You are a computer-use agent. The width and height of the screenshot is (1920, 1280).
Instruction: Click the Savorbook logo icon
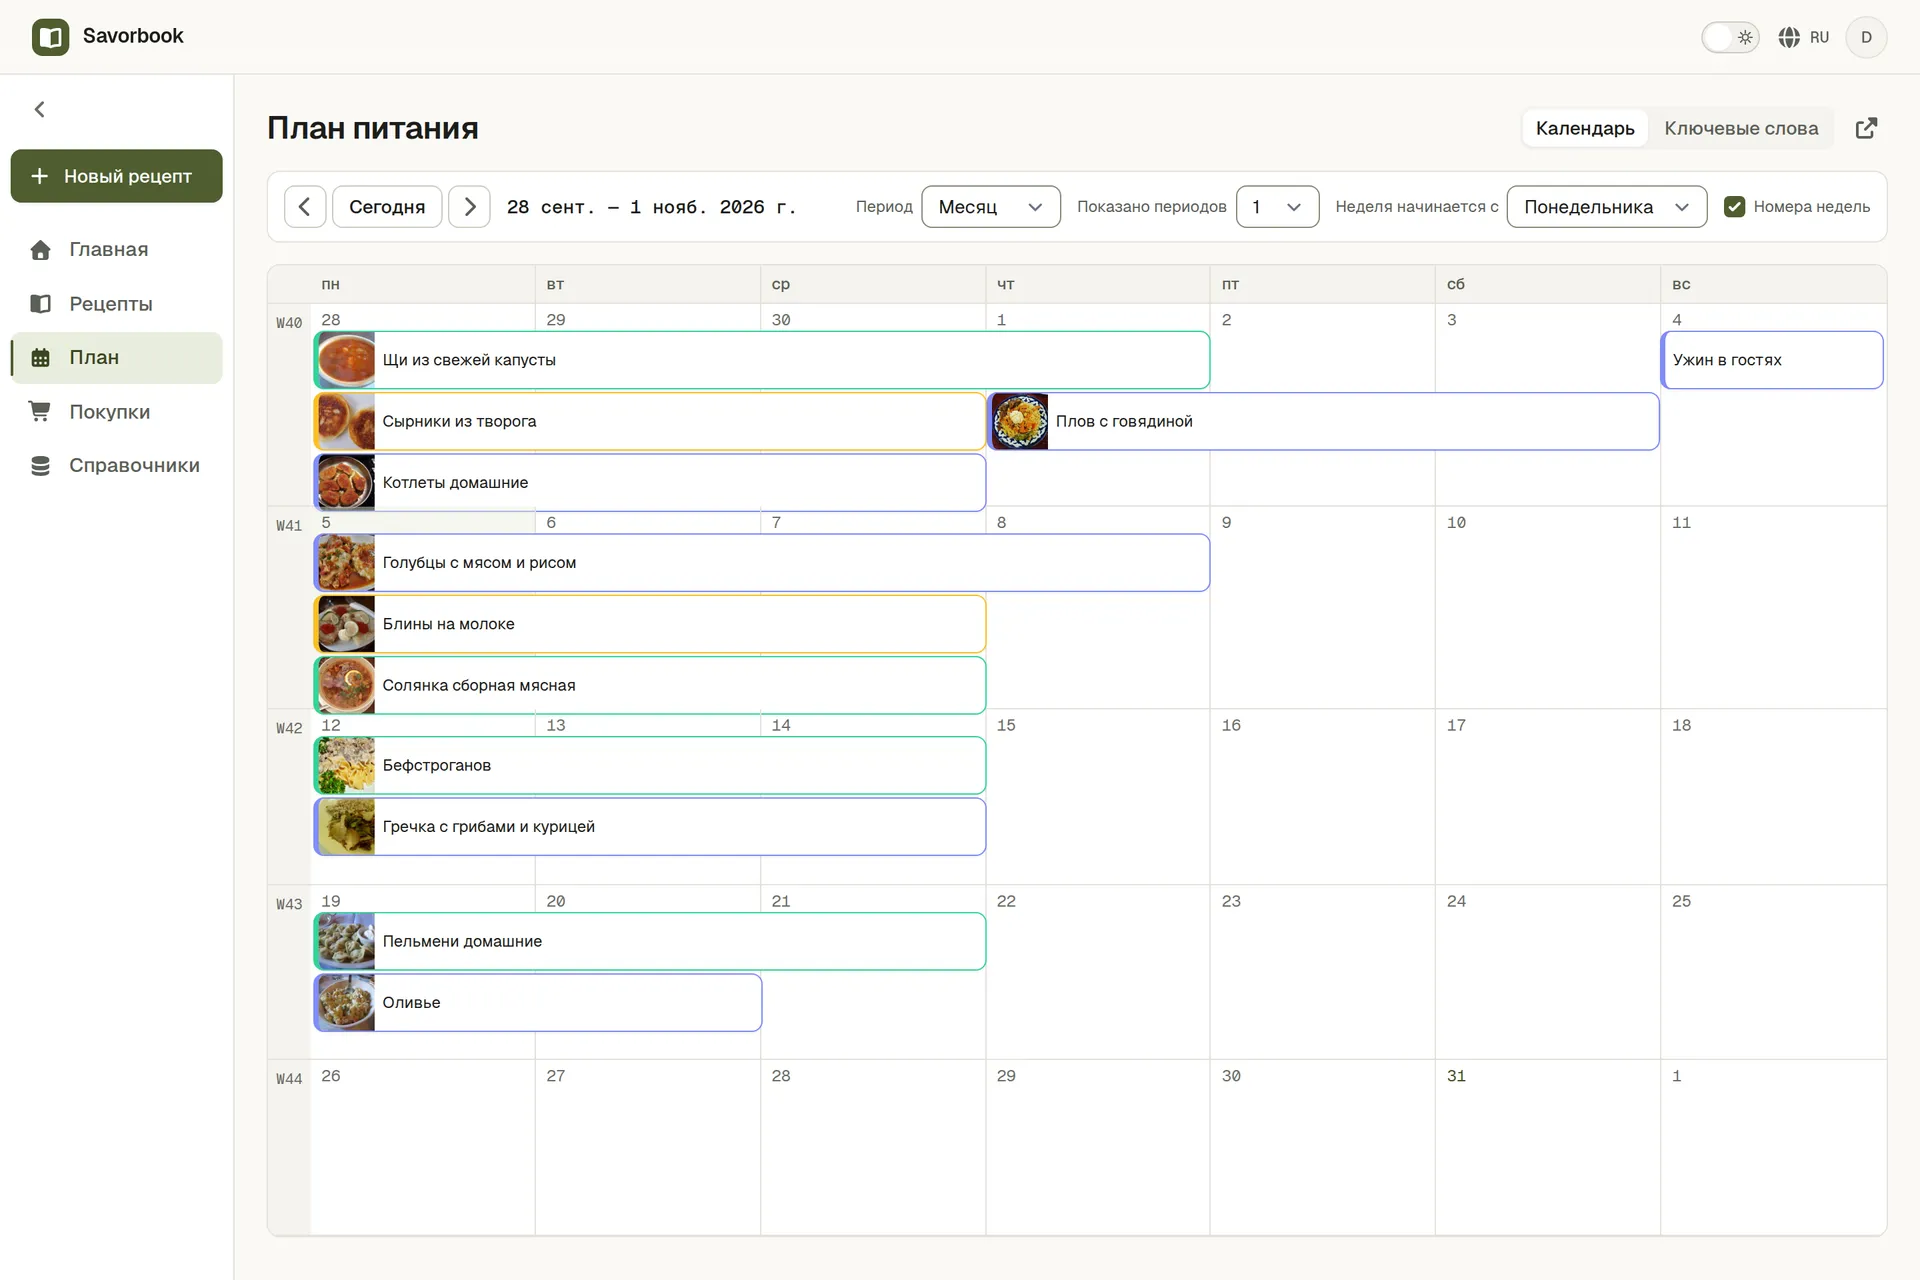(x=50, y=37)
